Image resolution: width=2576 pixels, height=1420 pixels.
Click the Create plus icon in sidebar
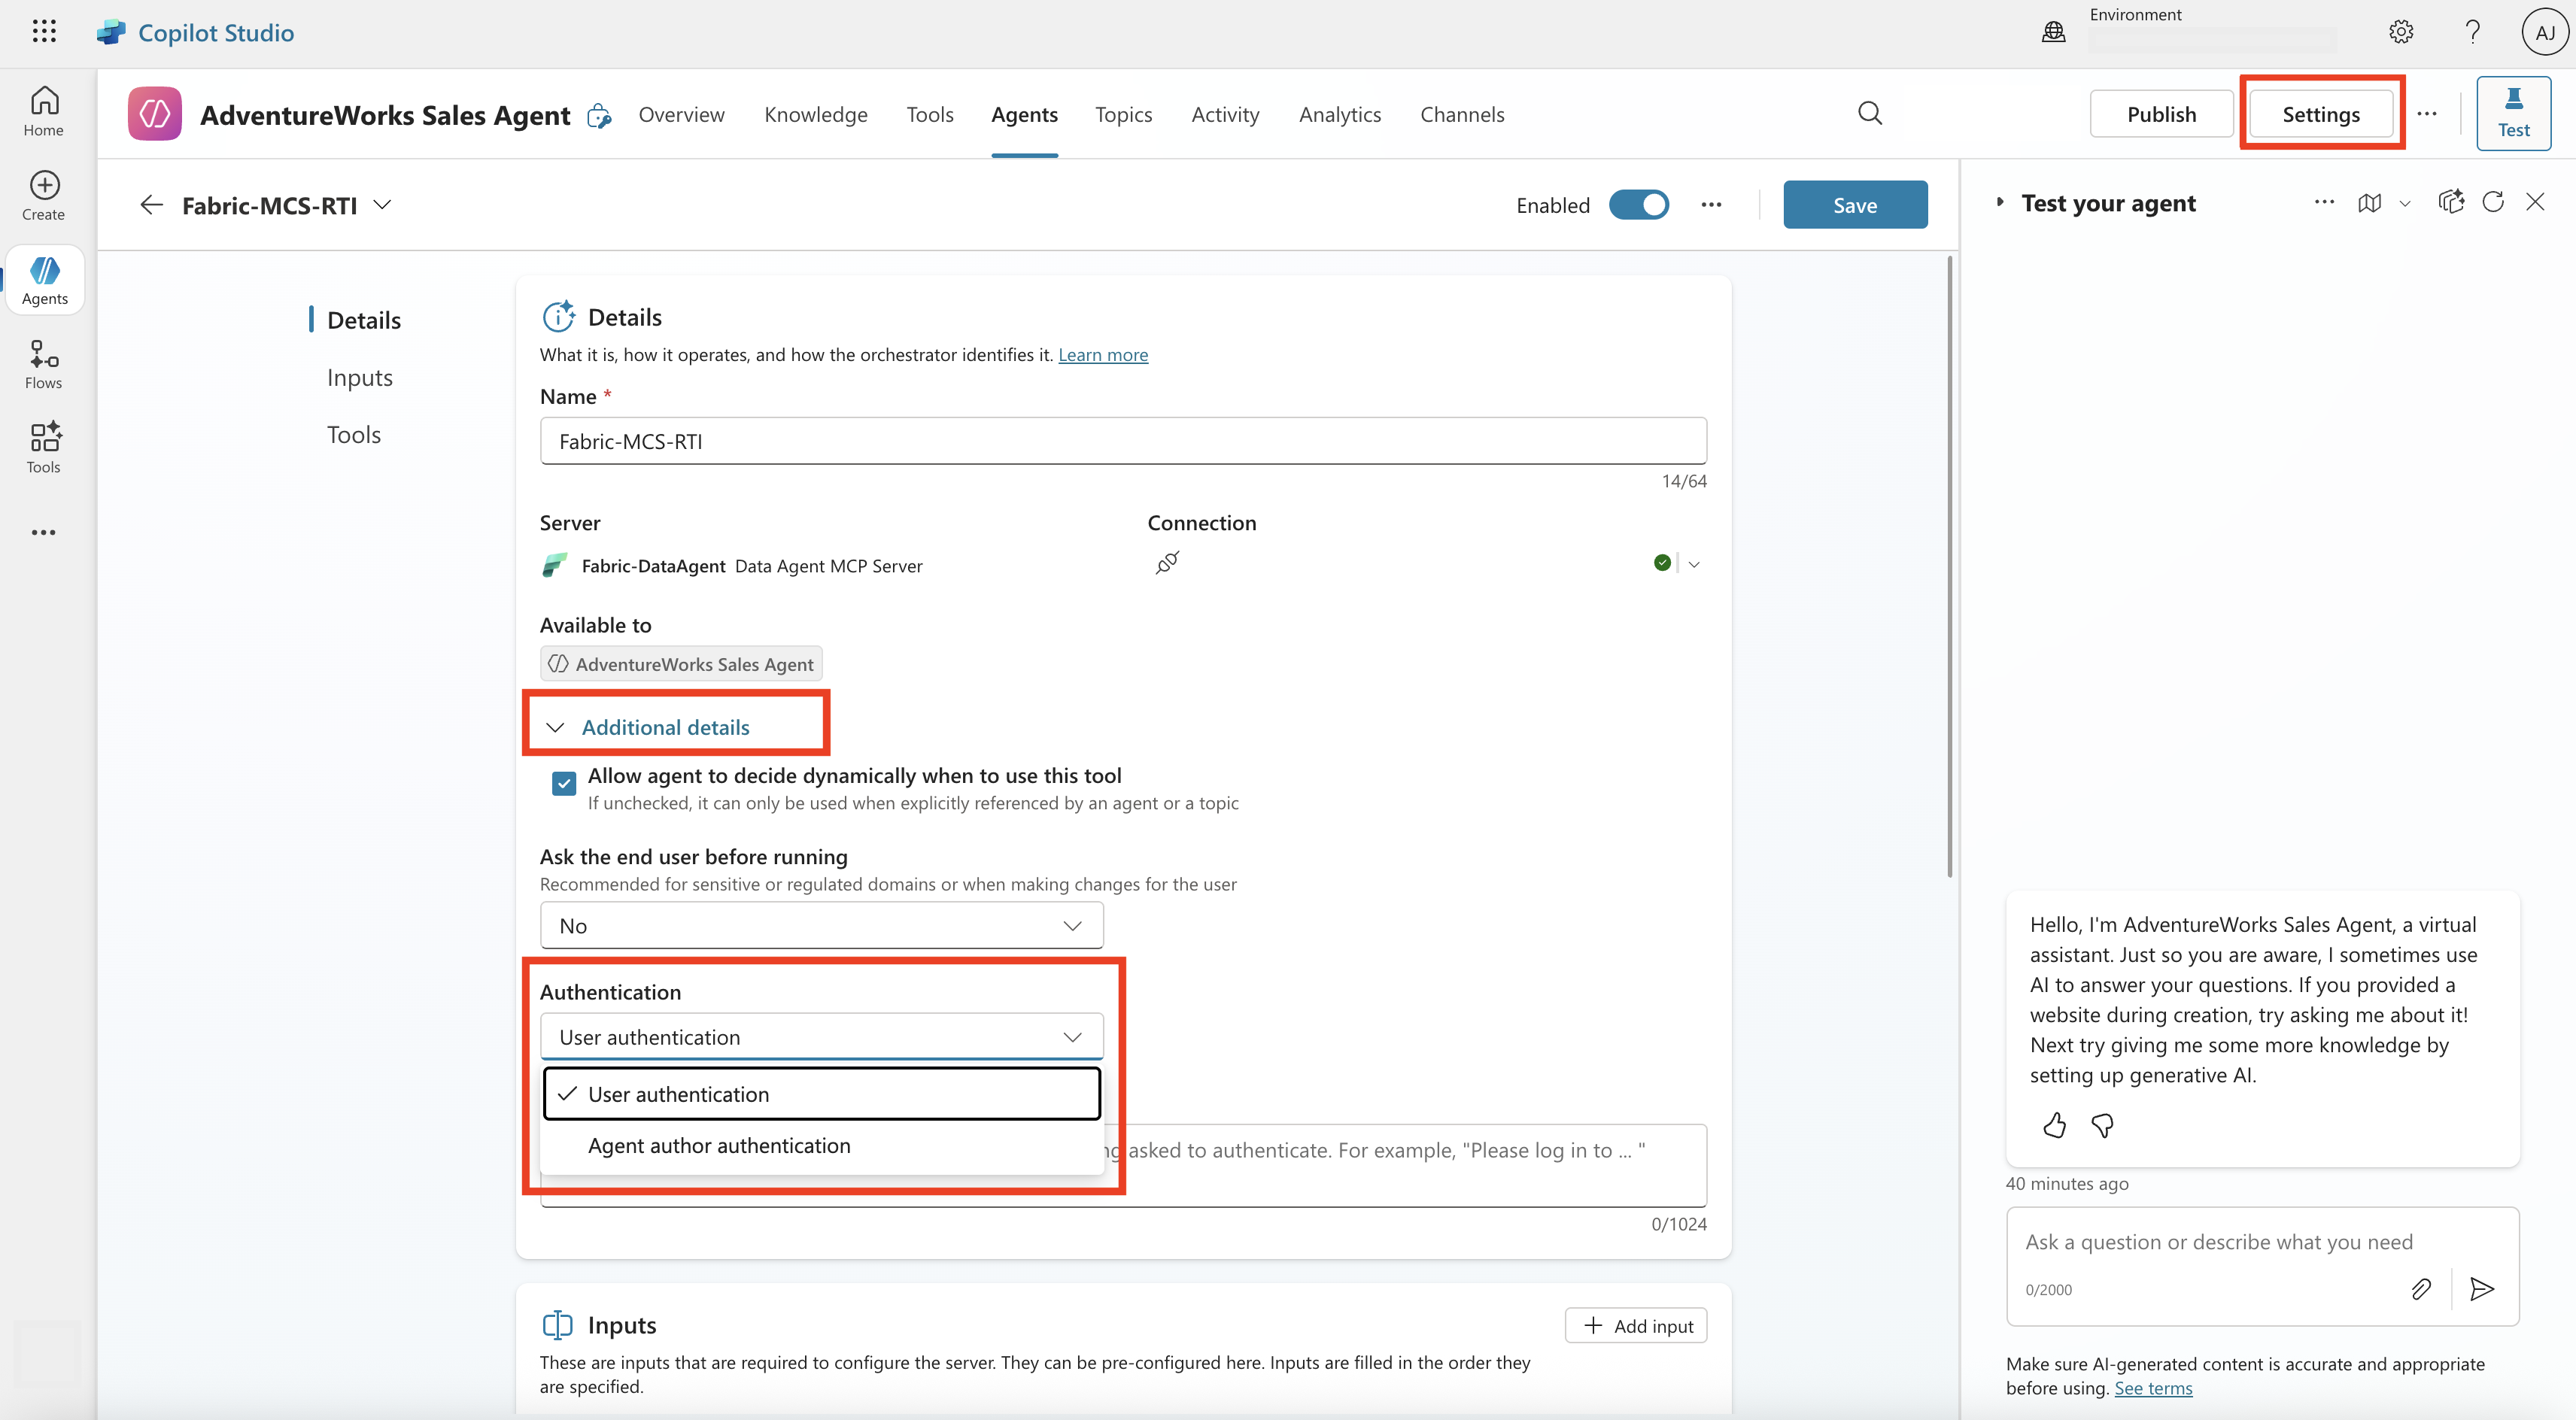click(x=44, y=186)
